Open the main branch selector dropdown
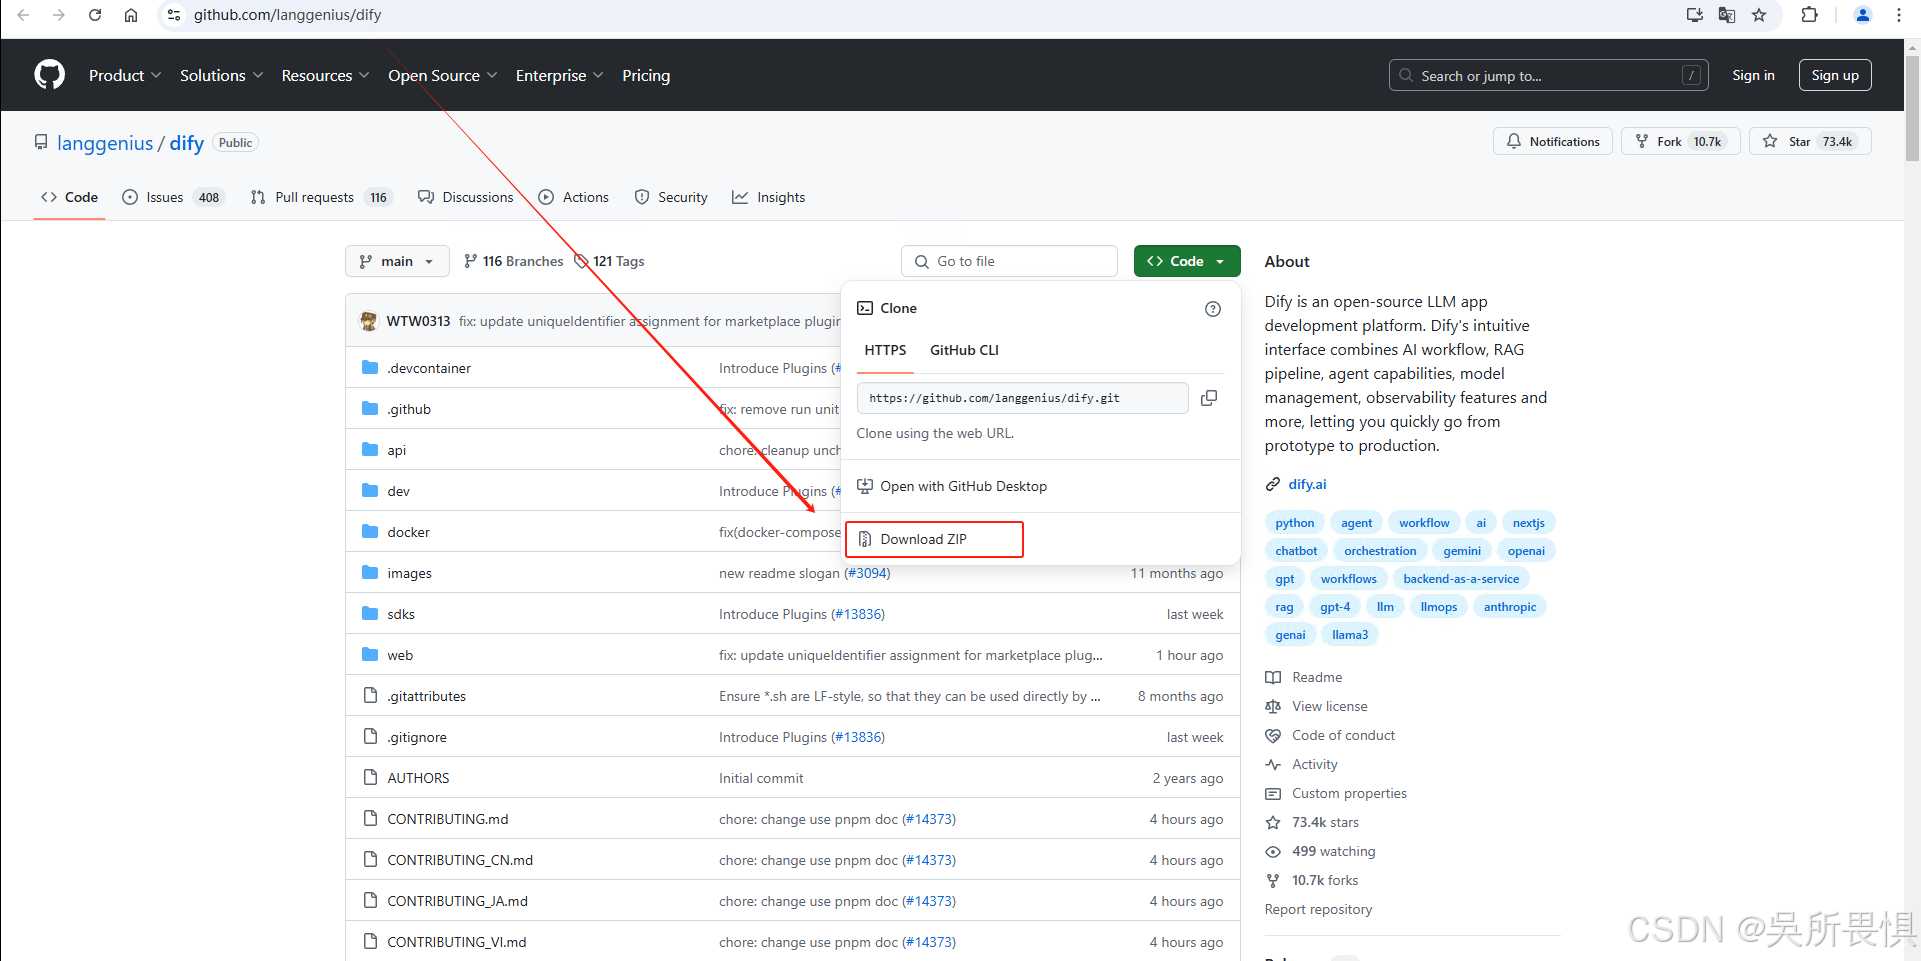1921x961 pixels. coord(397,261)
